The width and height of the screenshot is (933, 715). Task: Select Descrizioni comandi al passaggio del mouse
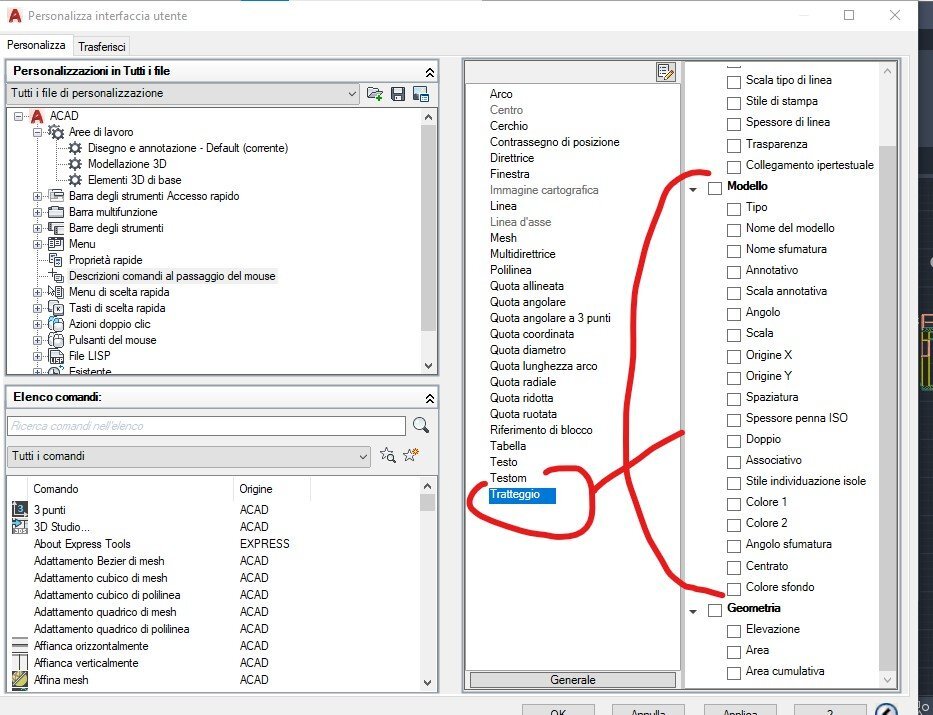[172, 276]
